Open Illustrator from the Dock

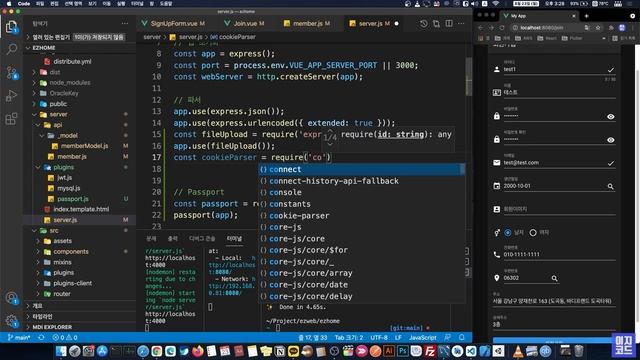click(389, 351)
